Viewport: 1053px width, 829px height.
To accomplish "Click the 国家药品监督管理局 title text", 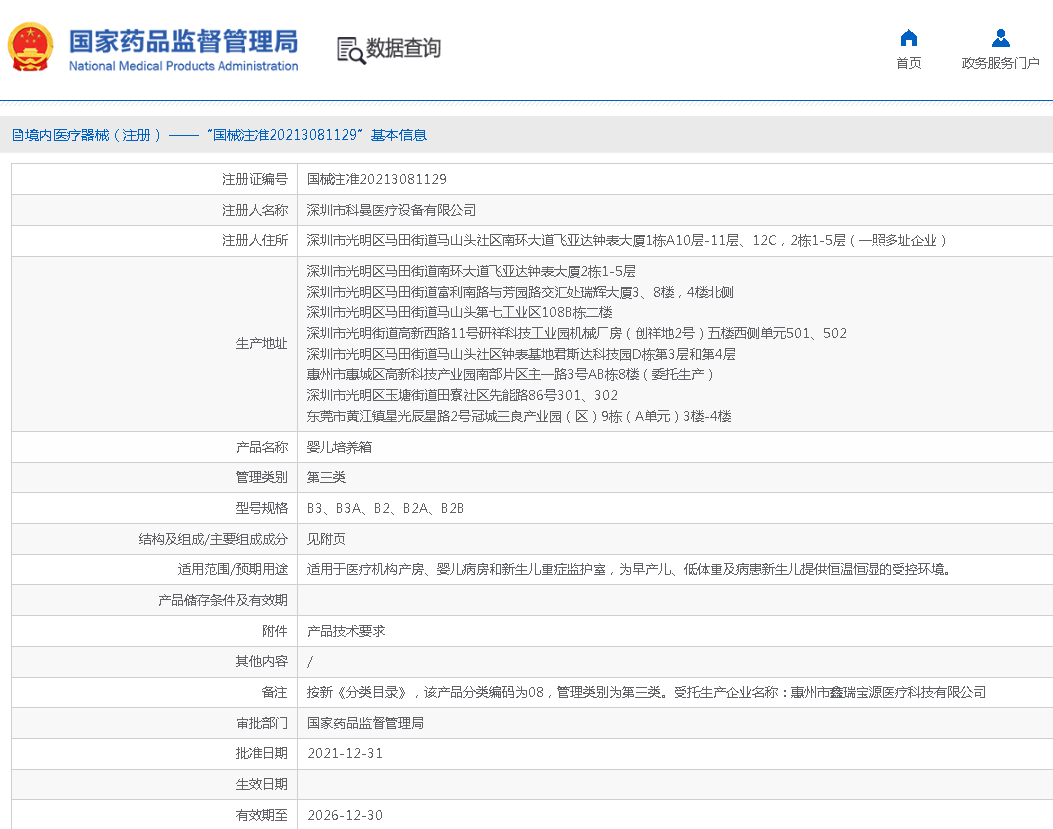I will pos(183,41).
